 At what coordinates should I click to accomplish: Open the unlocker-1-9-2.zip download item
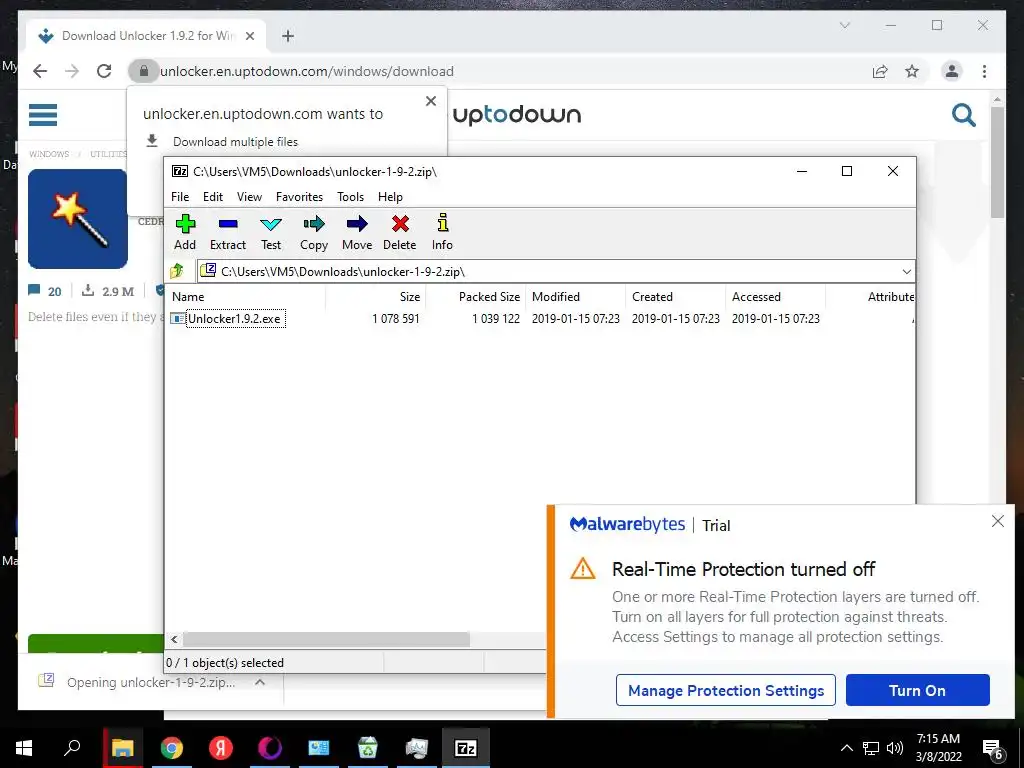(139, 682)
